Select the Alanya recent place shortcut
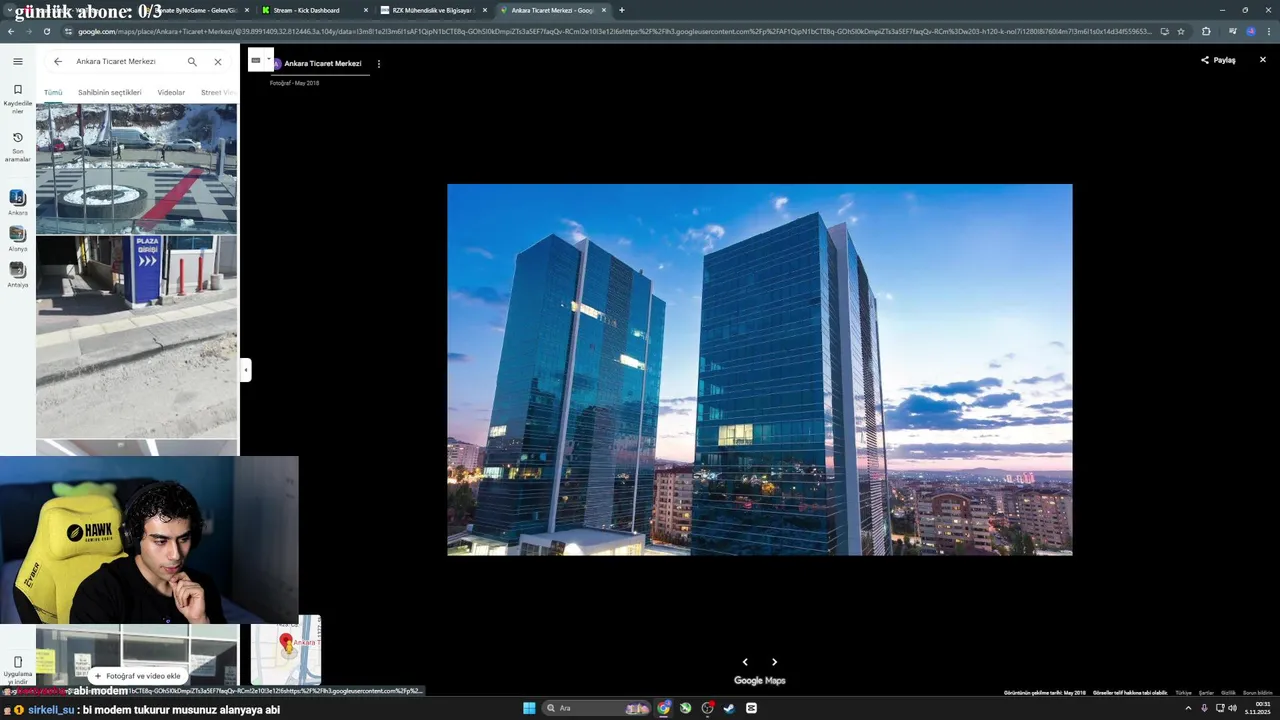Screen dimensions: 1280x720 click(17, 238)
